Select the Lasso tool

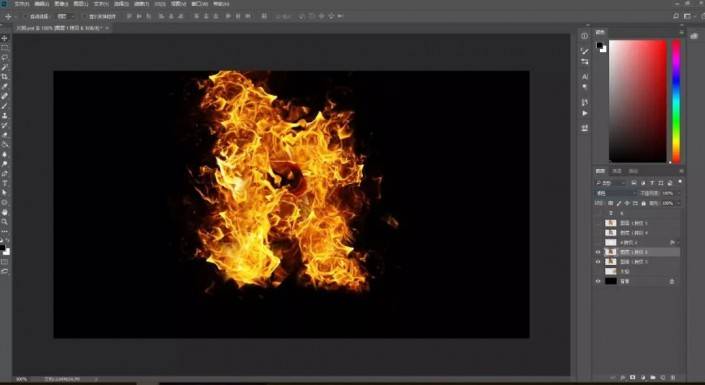coord(5,58)
